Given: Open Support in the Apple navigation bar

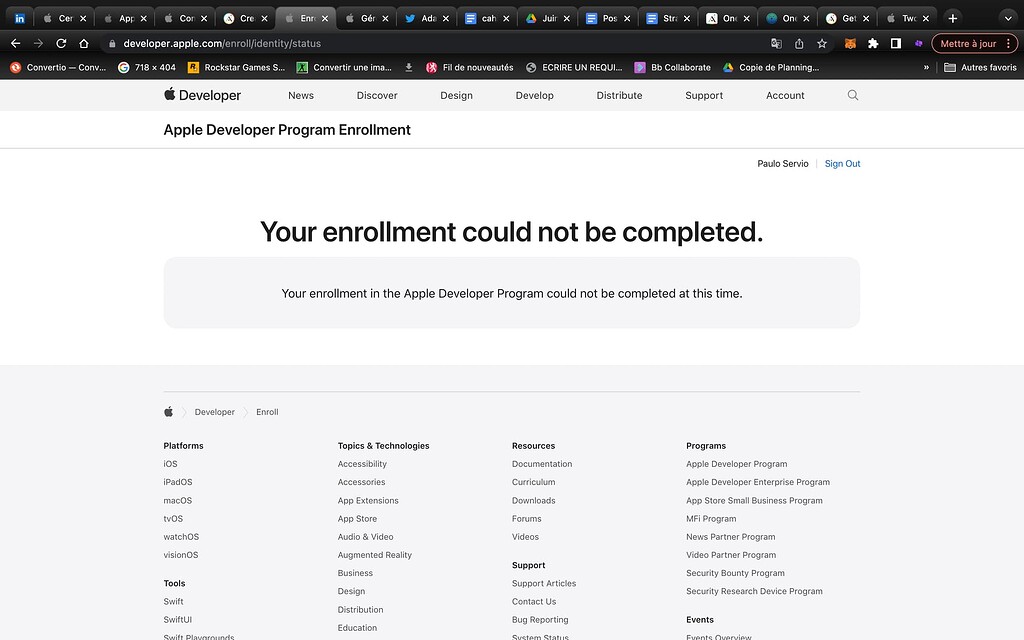Looking at the screenshot, I should click(703, 95).
